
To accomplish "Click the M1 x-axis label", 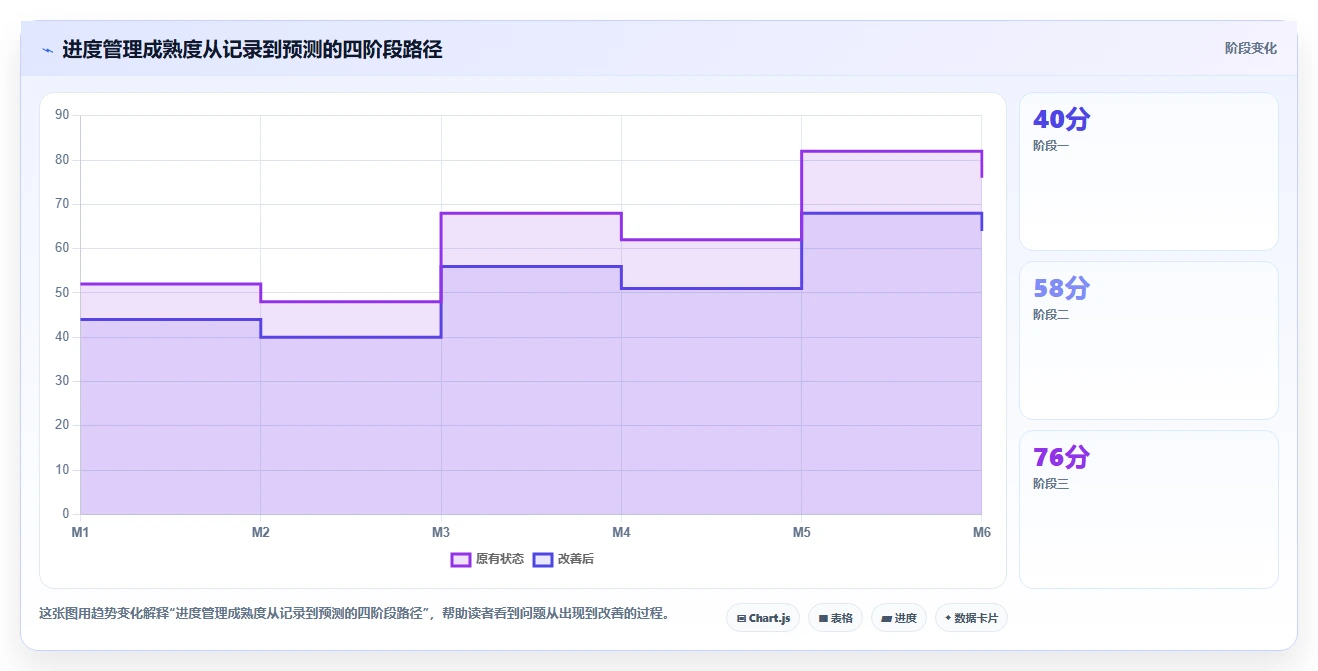I will click(x=80, y=532).
